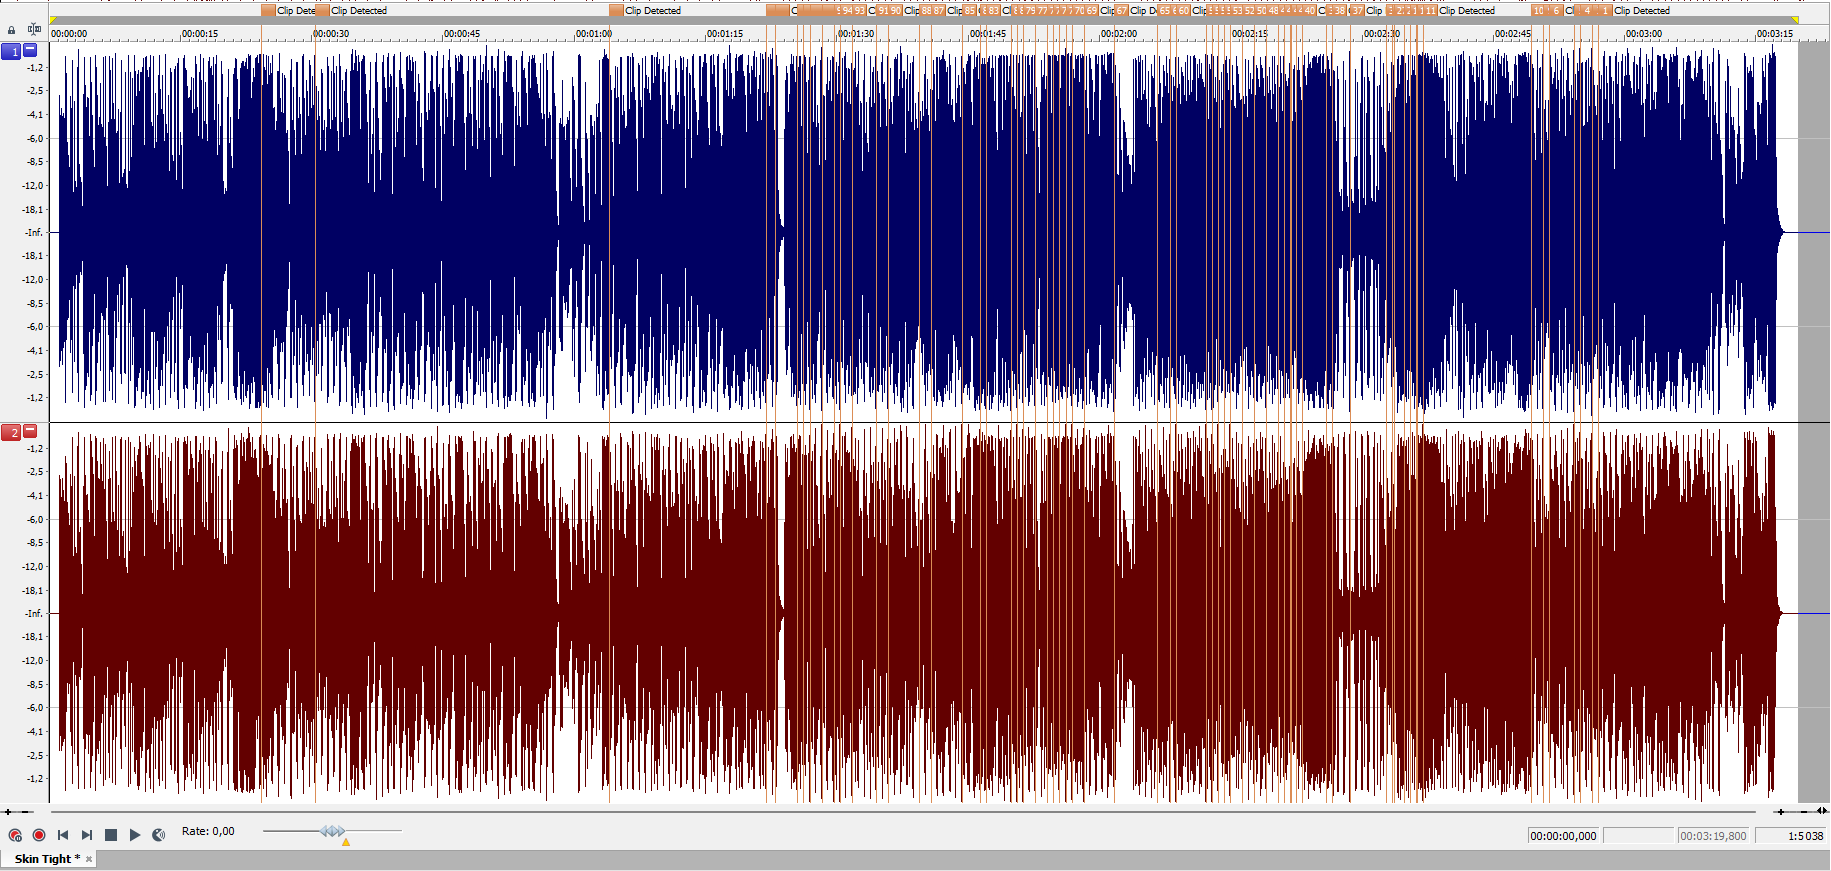The height and width of the screenshot is (871, 1831).
Task: Click the Arm record button
Action: [15, 835]
